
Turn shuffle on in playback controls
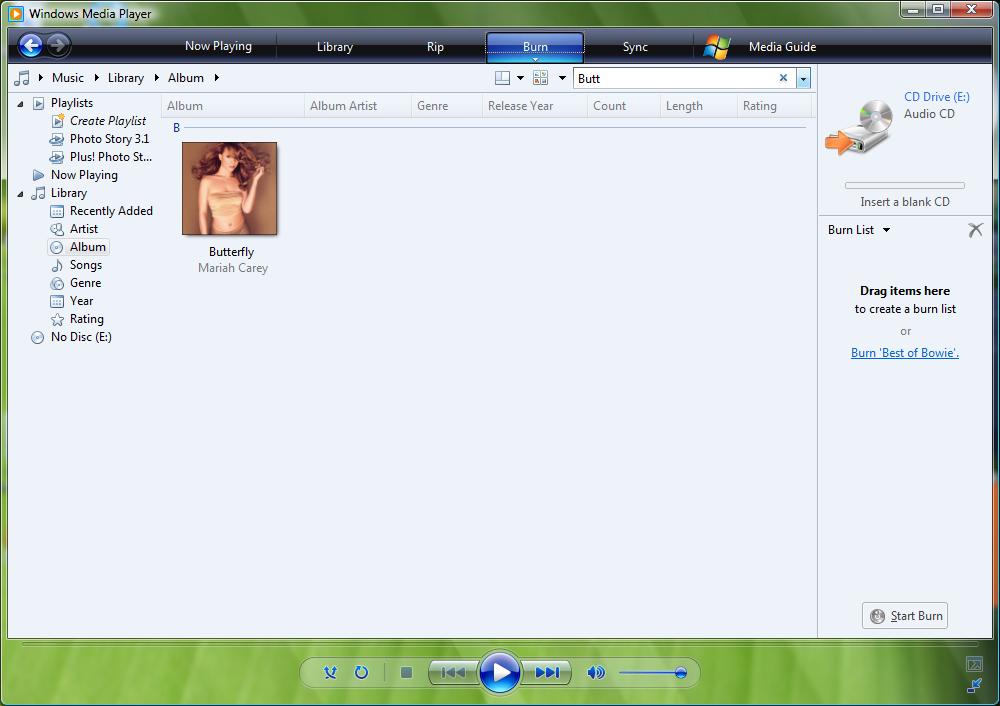pyautogui.click(x=330, y=672)
